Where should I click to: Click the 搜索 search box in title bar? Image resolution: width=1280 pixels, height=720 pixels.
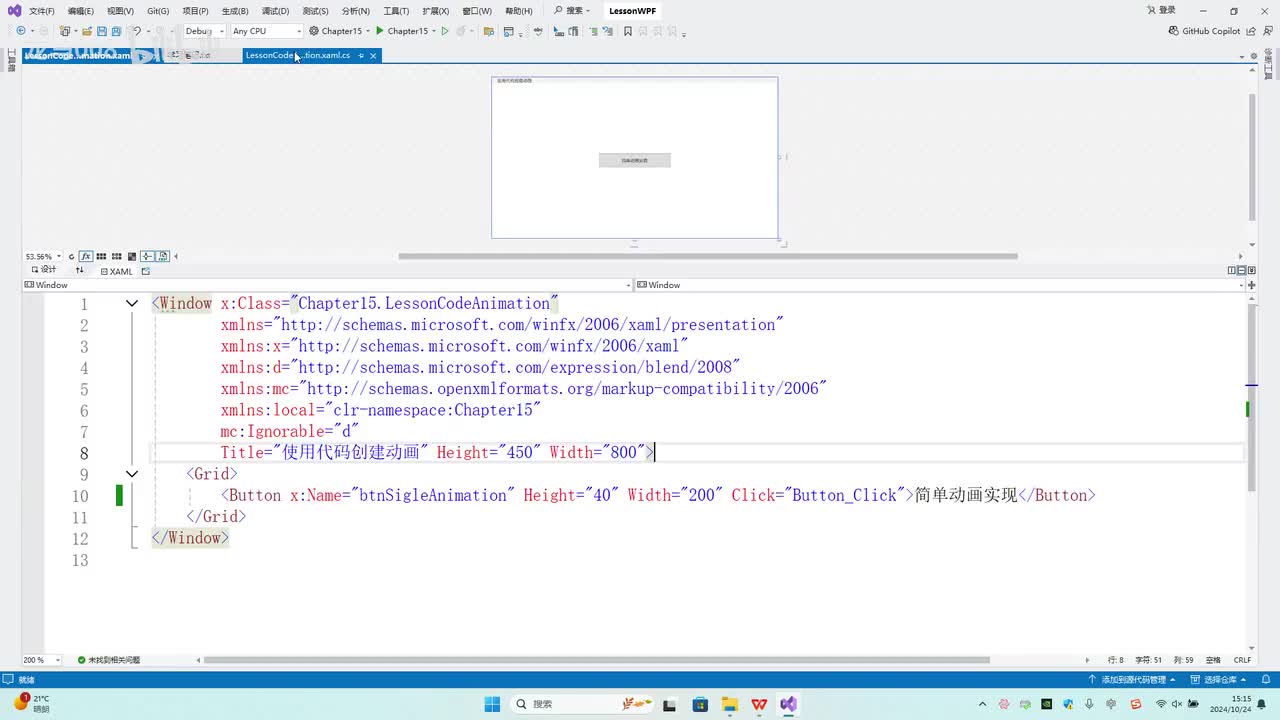coord(573,11)
